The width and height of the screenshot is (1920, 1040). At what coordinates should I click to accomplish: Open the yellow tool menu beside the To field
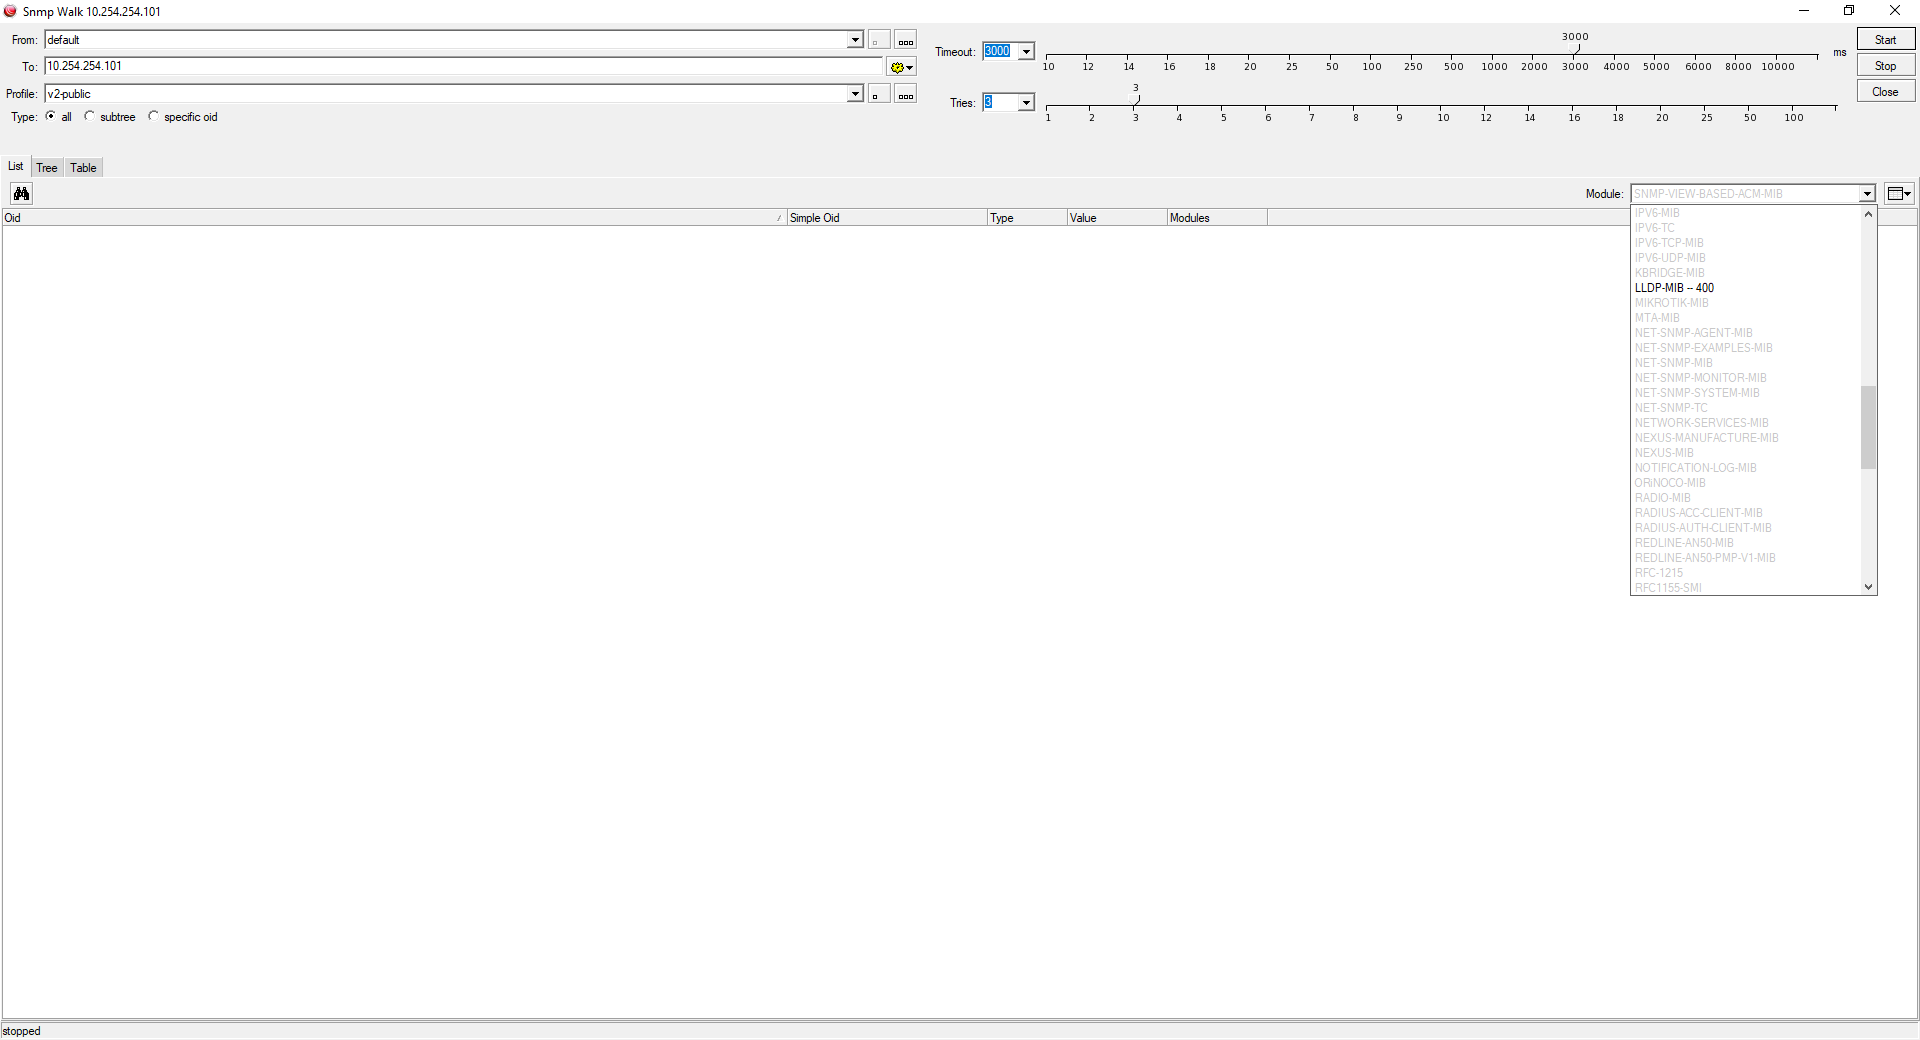point(901,67)
